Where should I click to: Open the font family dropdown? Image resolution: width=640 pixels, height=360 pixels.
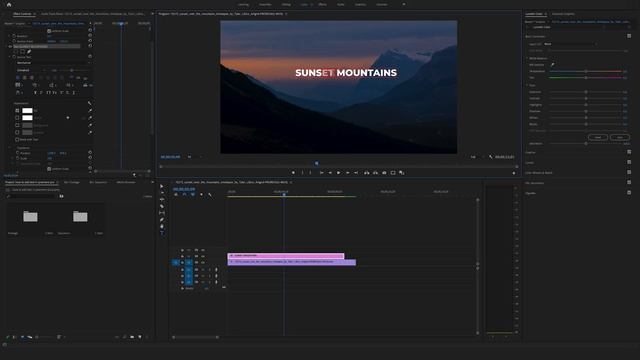click(53, 63)
